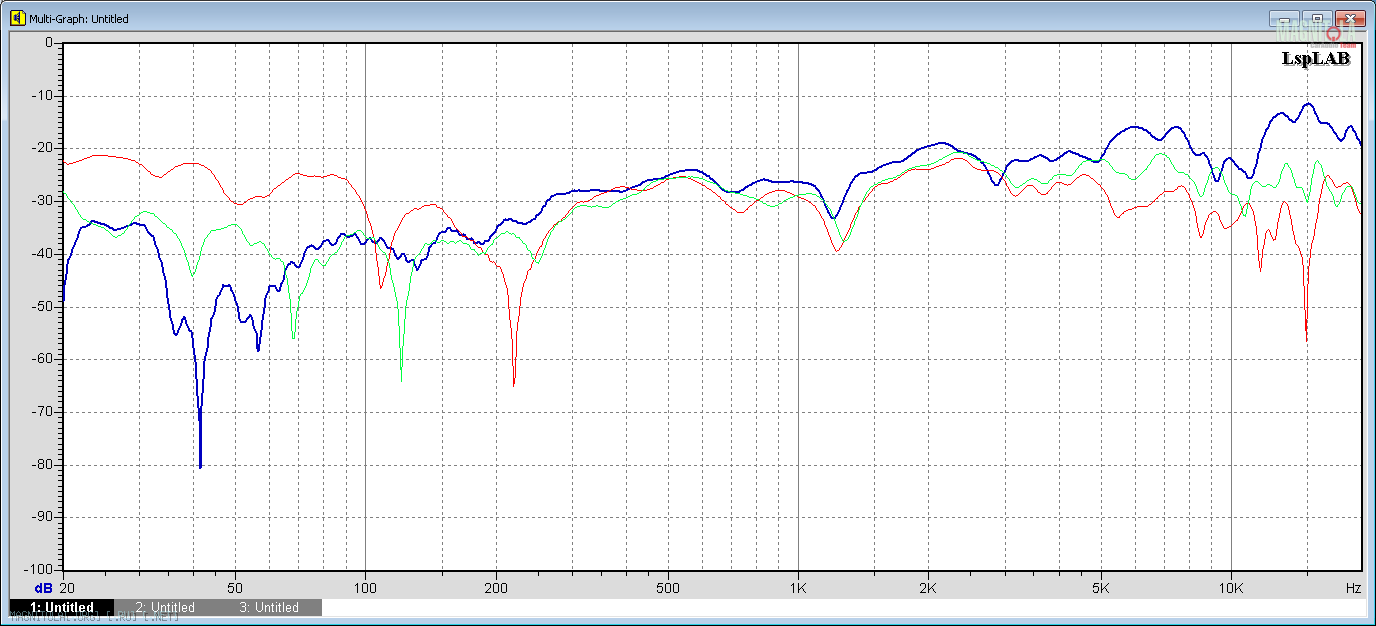This screenshot has width=1376, height=626.
Task: Click the -50 label on dB axis
Action: [x=44, y=306]
